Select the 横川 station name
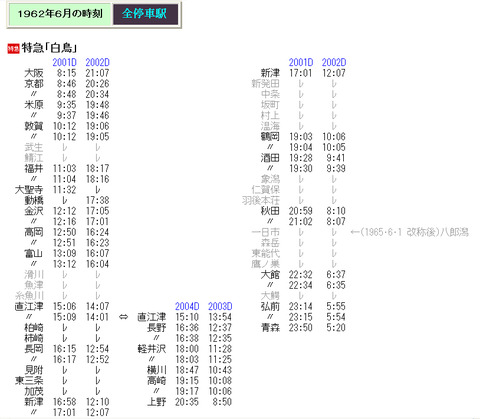 [156, 370]
